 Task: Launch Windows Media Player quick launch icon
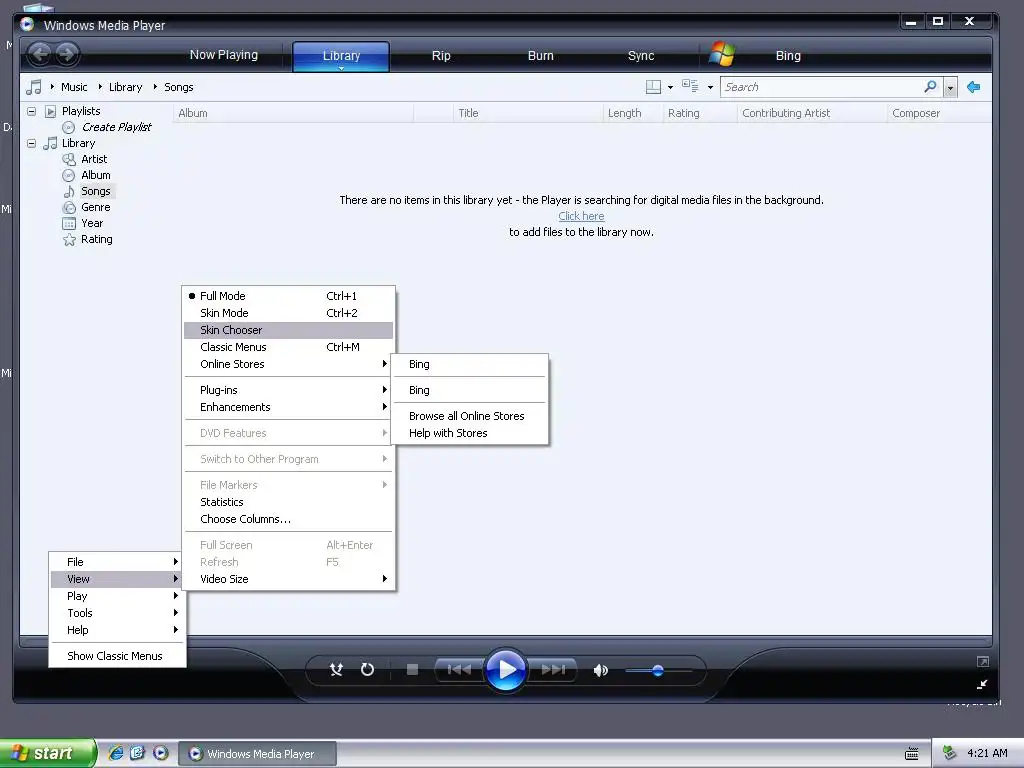point(161,753)
